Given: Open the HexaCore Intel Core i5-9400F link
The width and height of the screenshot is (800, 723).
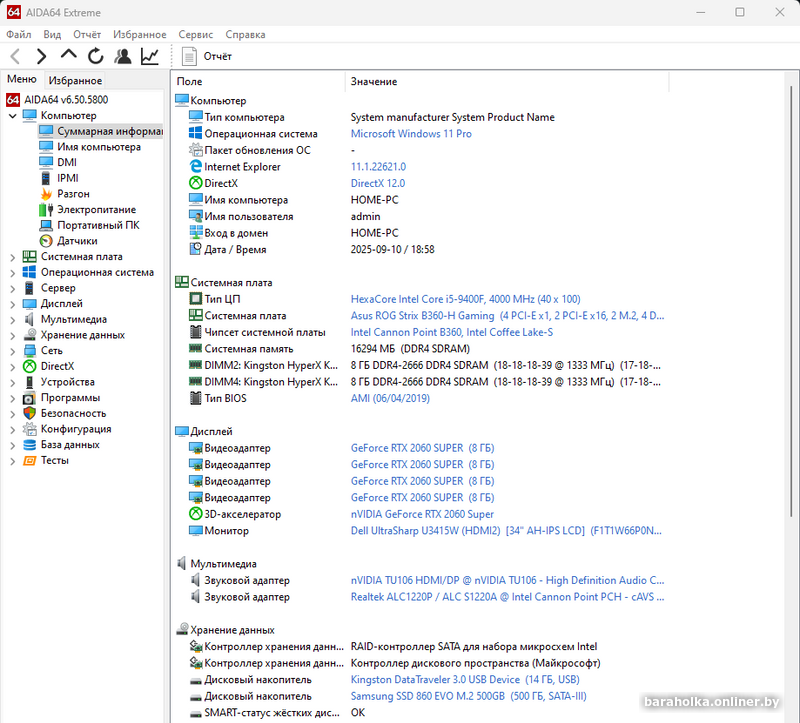Looking at the screenshot, I should 465,299.
